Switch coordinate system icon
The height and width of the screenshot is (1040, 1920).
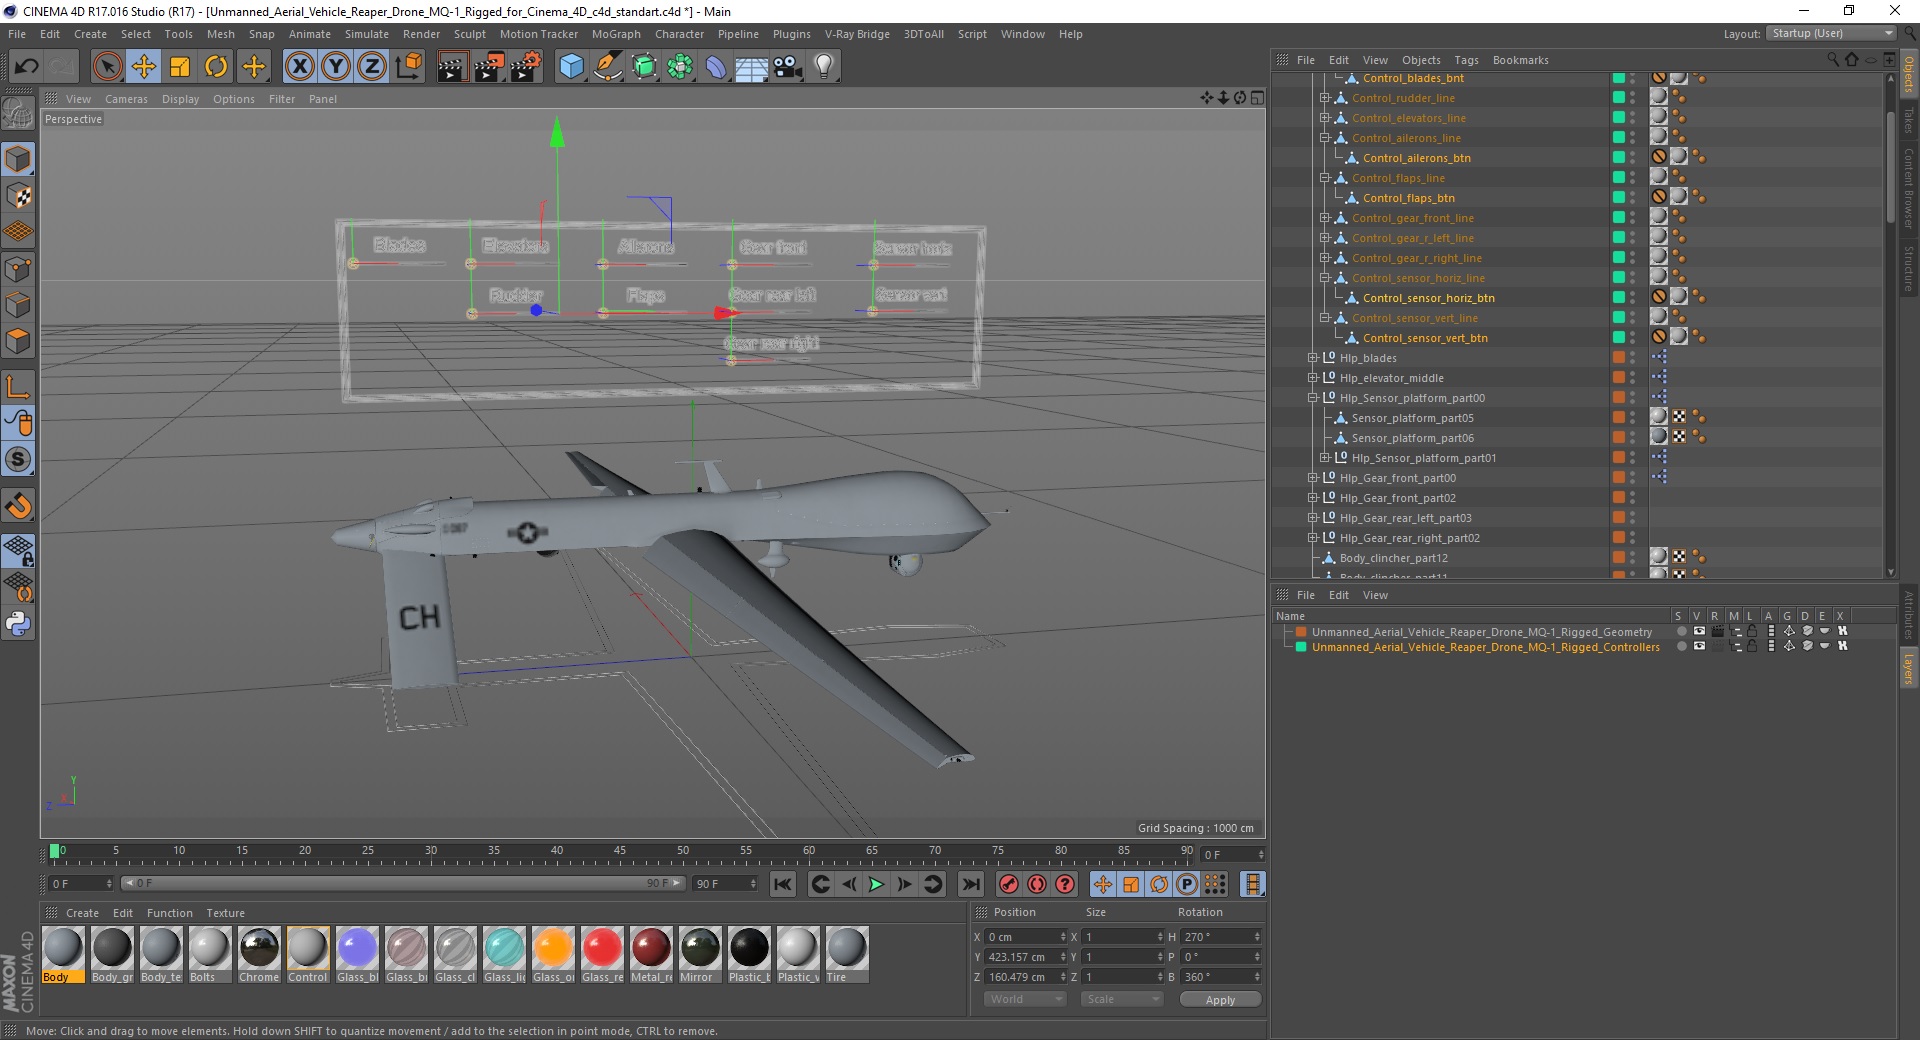tap(409, 67)
